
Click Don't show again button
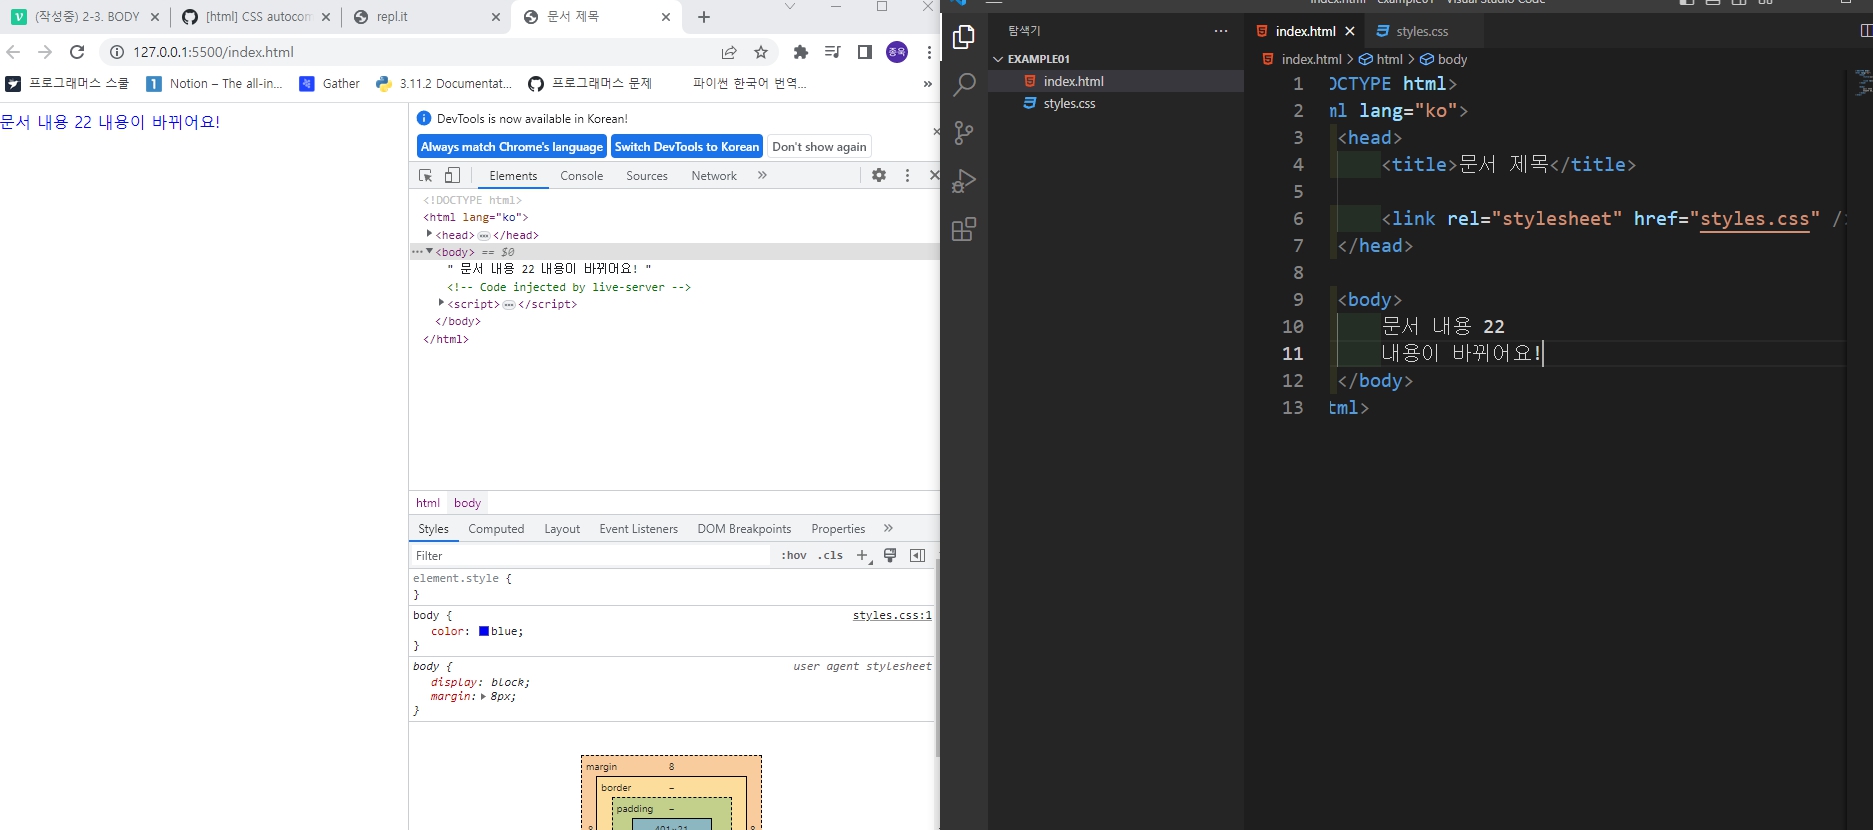[x=819, y=147]
